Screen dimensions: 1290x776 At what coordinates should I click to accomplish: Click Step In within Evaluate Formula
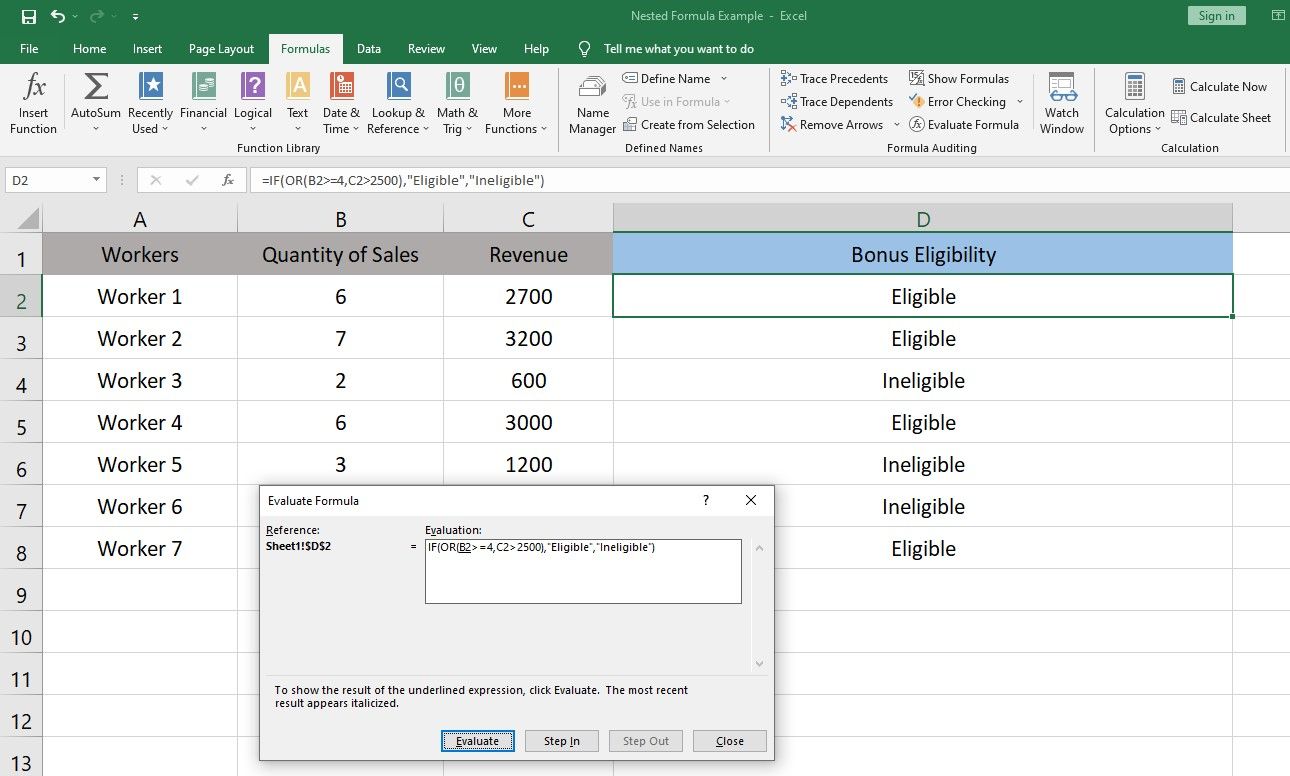[561, 741]
